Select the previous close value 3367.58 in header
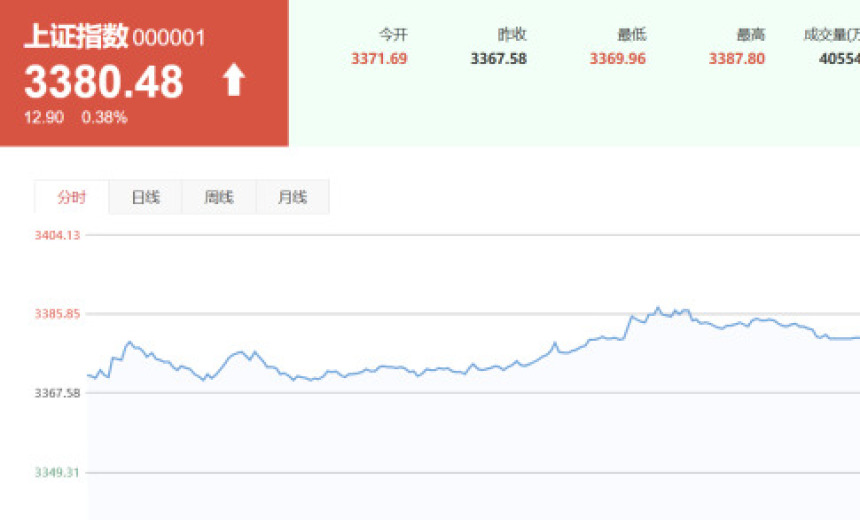860x520 pixels. tap(499, 59)
